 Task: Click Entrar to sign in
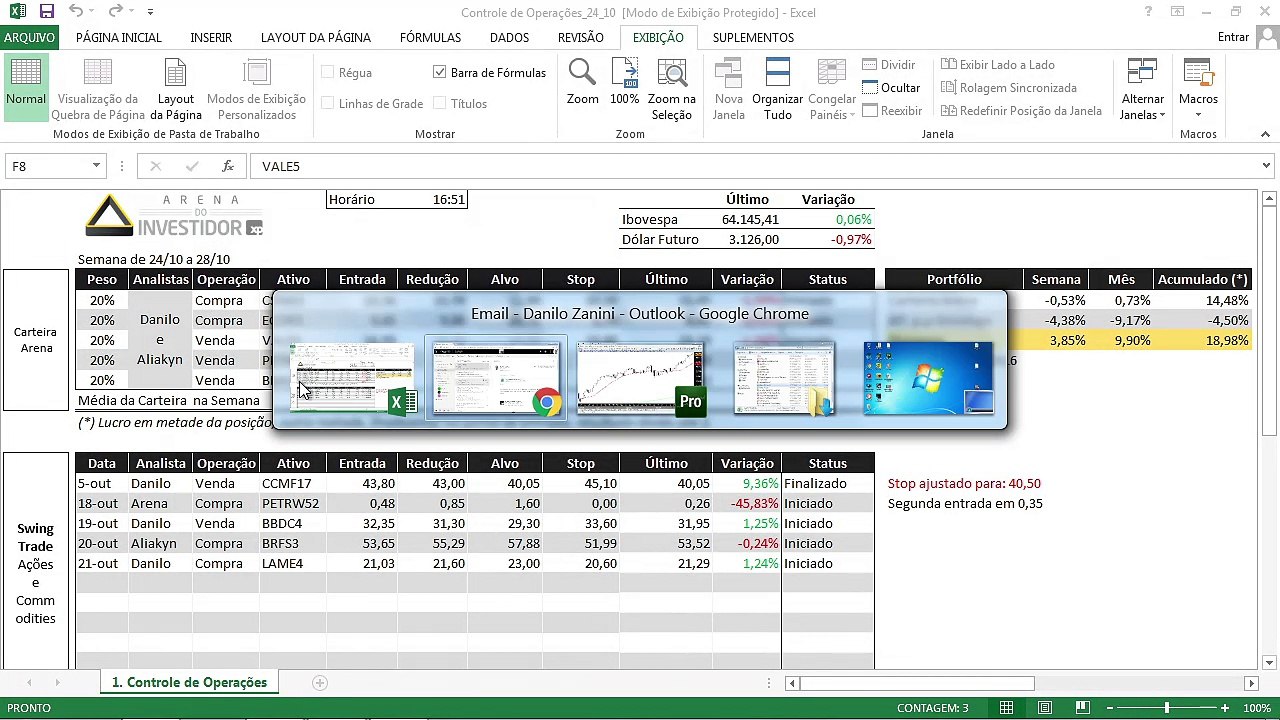coord(1233,37)
